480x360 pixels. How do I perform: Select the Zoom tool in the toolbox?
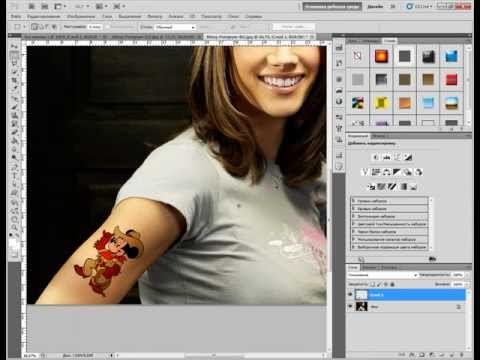point(14,228)
